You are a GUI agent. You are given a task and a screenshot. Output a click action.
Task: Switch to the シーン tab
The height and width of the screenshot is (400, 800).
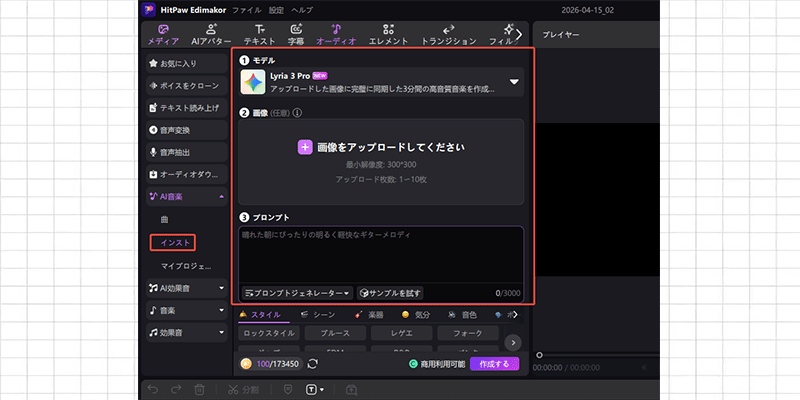pos(317,315)
